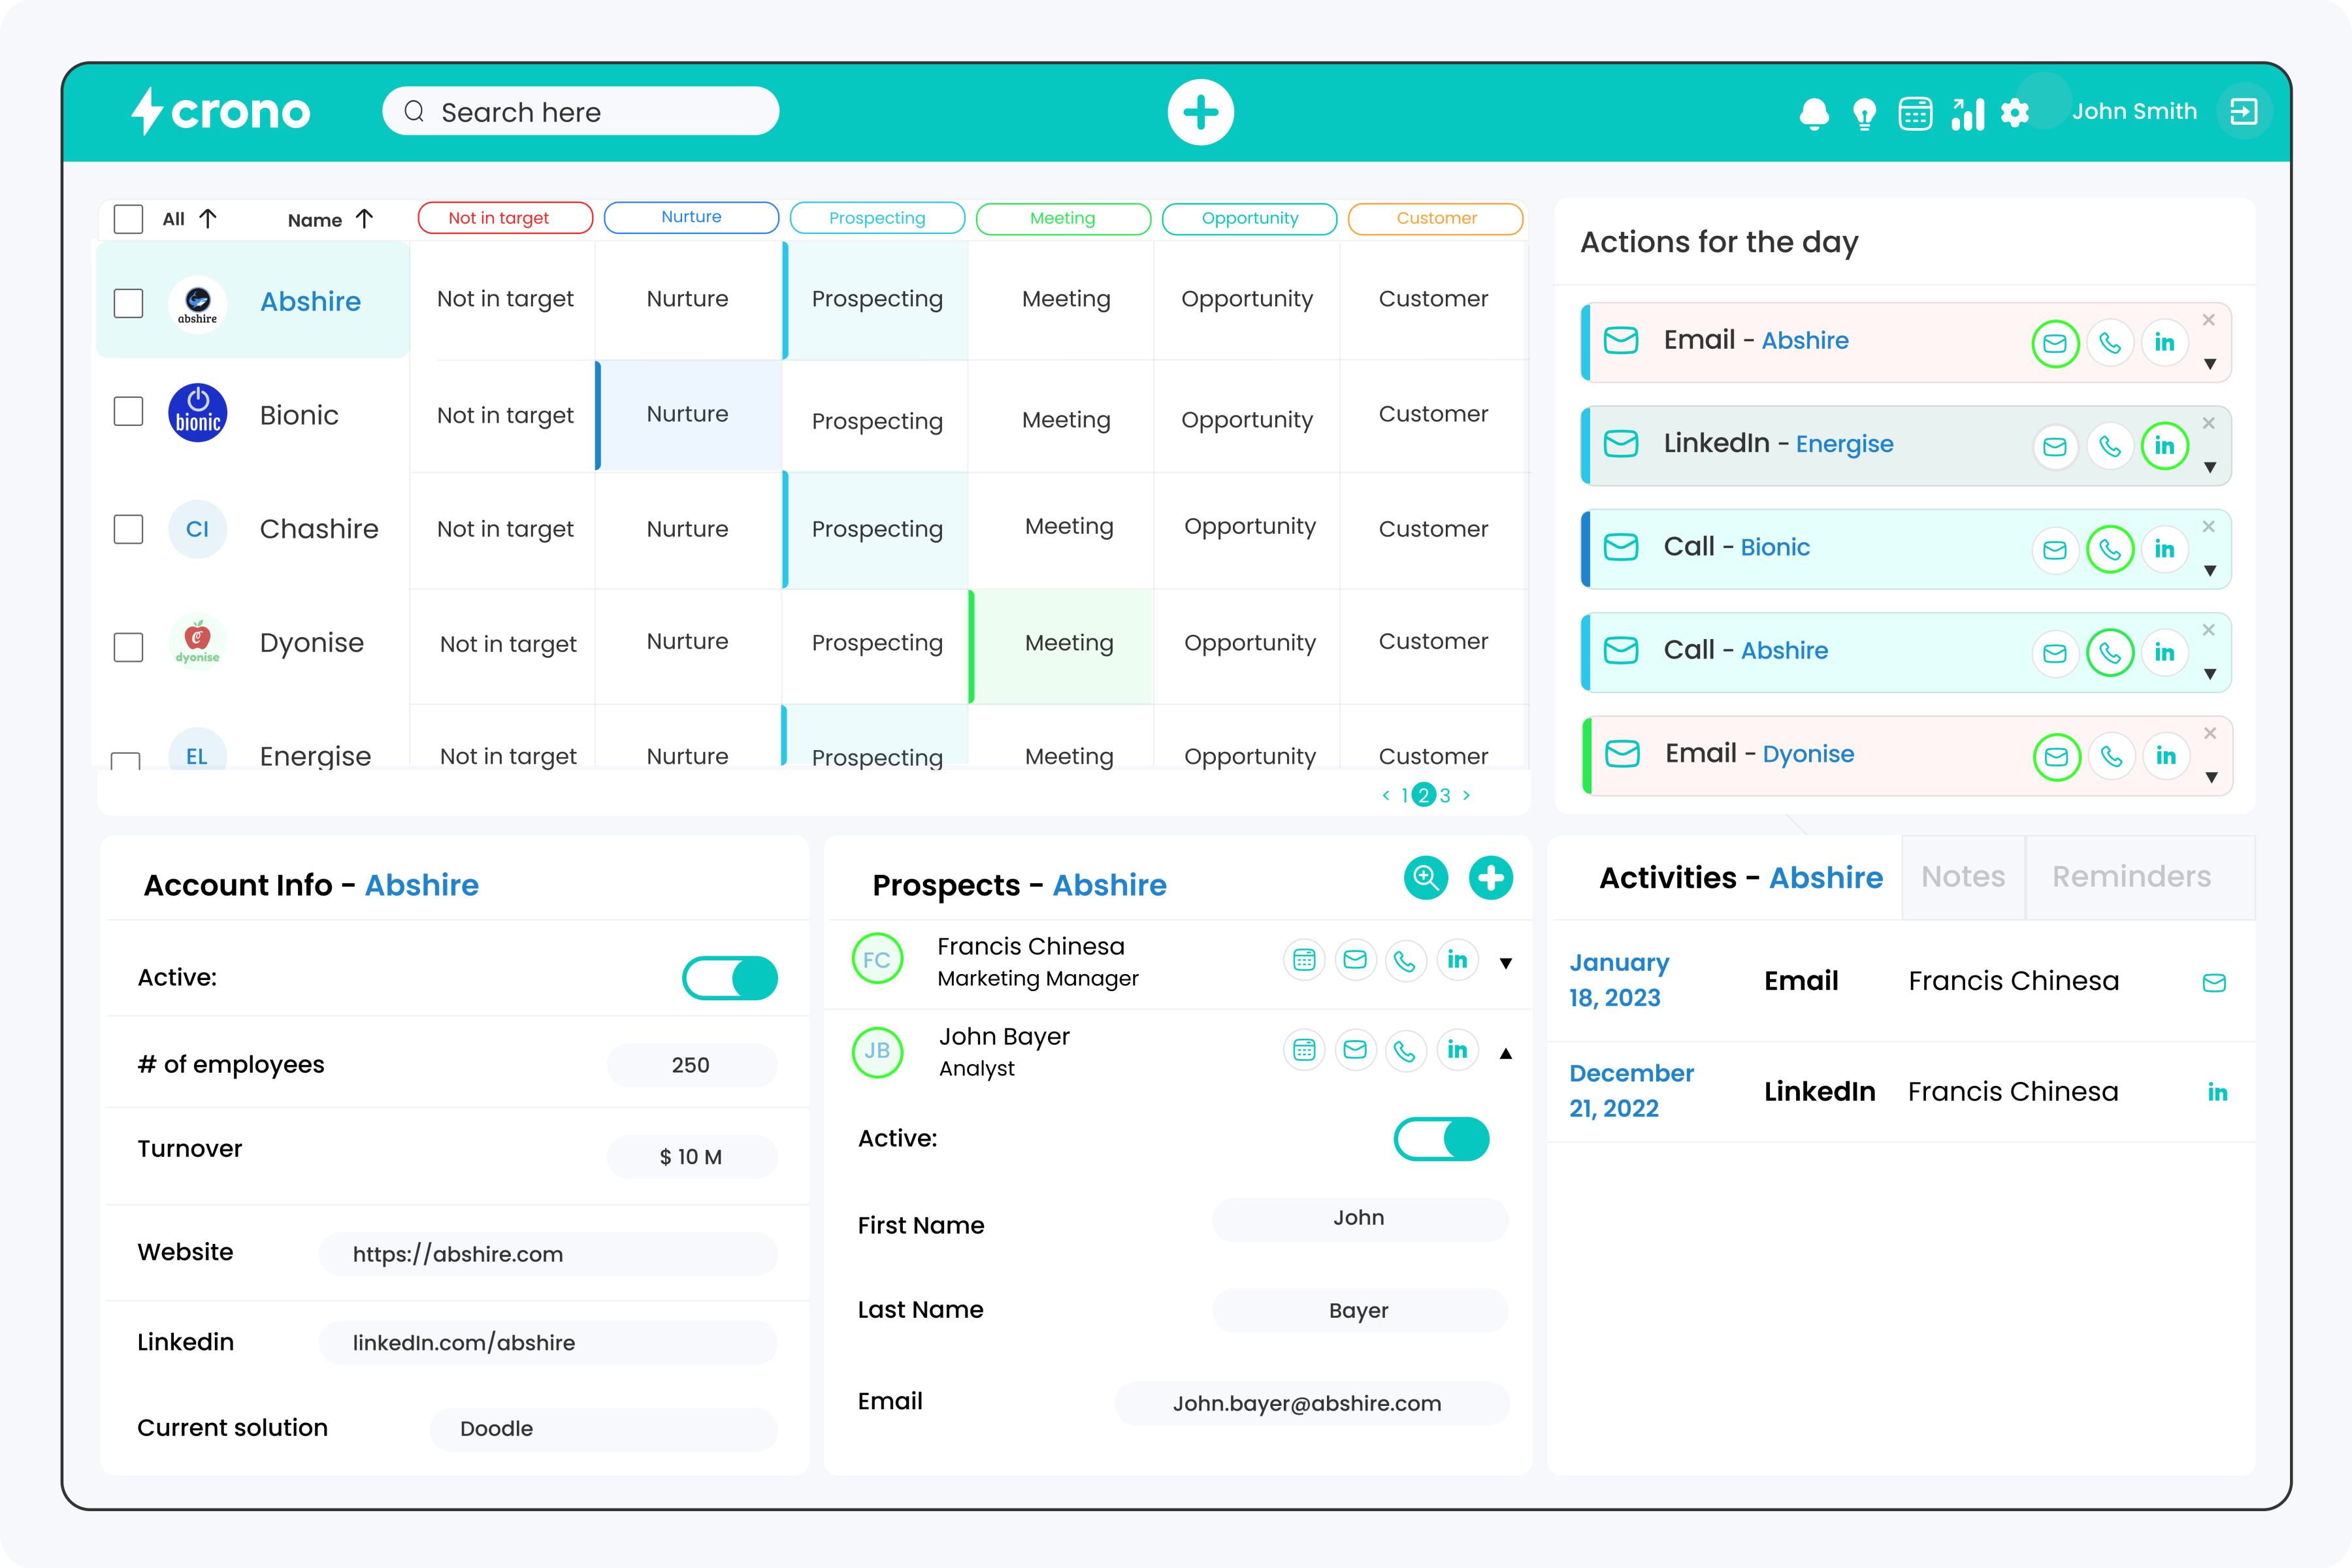
Task: Open the analytics bar chart icon
Action: [x=1967, y=113]
